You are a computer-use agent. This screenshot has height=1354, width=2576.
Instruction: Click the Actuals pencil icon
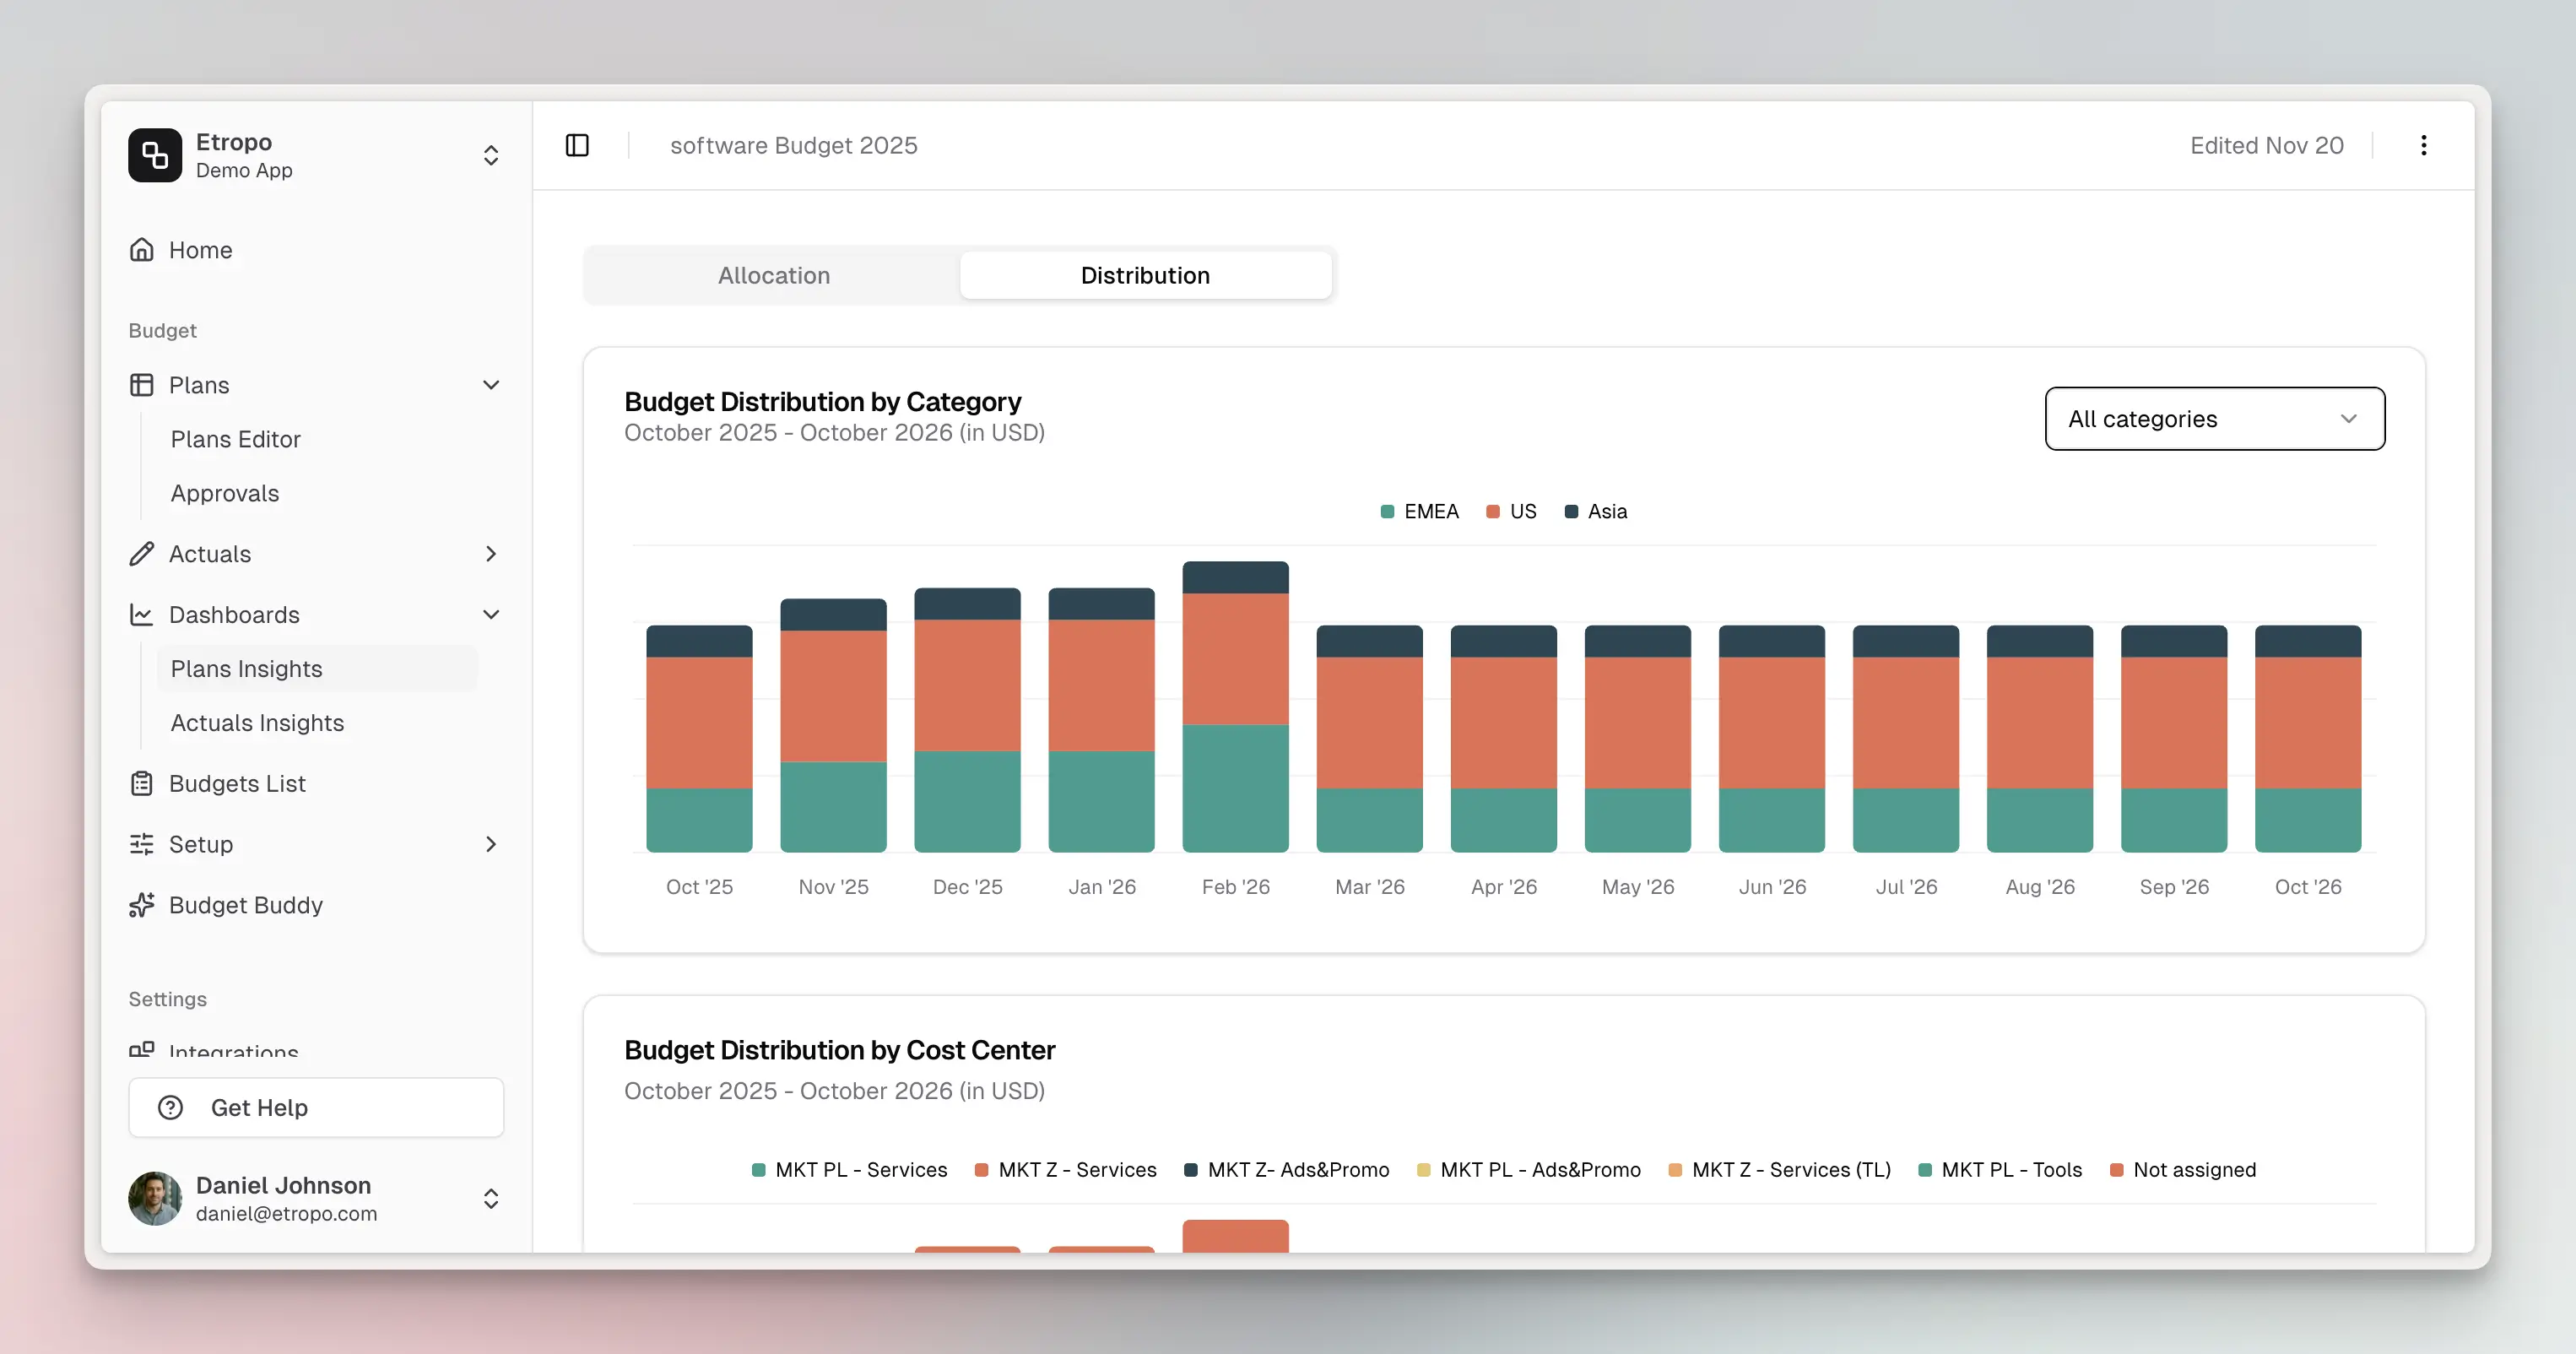(x=142, y=554)
